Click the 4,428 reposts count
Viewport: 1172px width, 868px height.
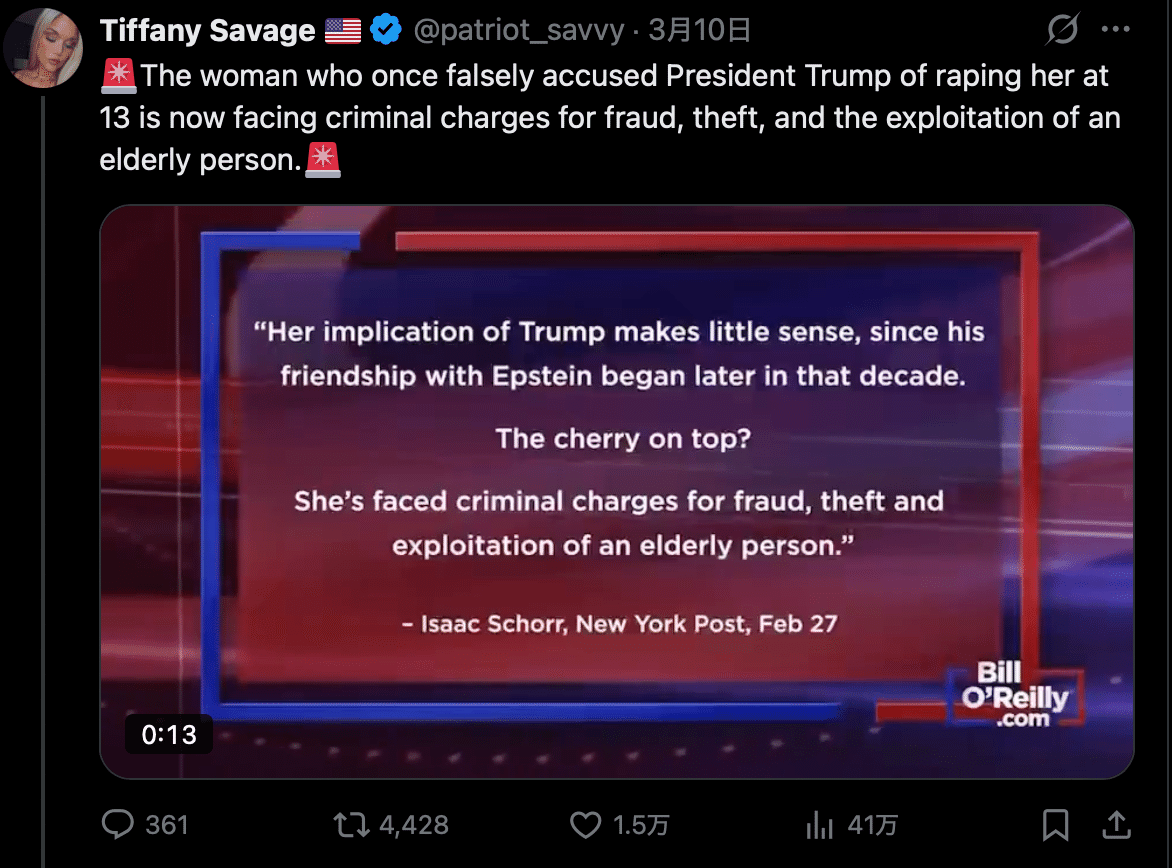coord(414,825)
